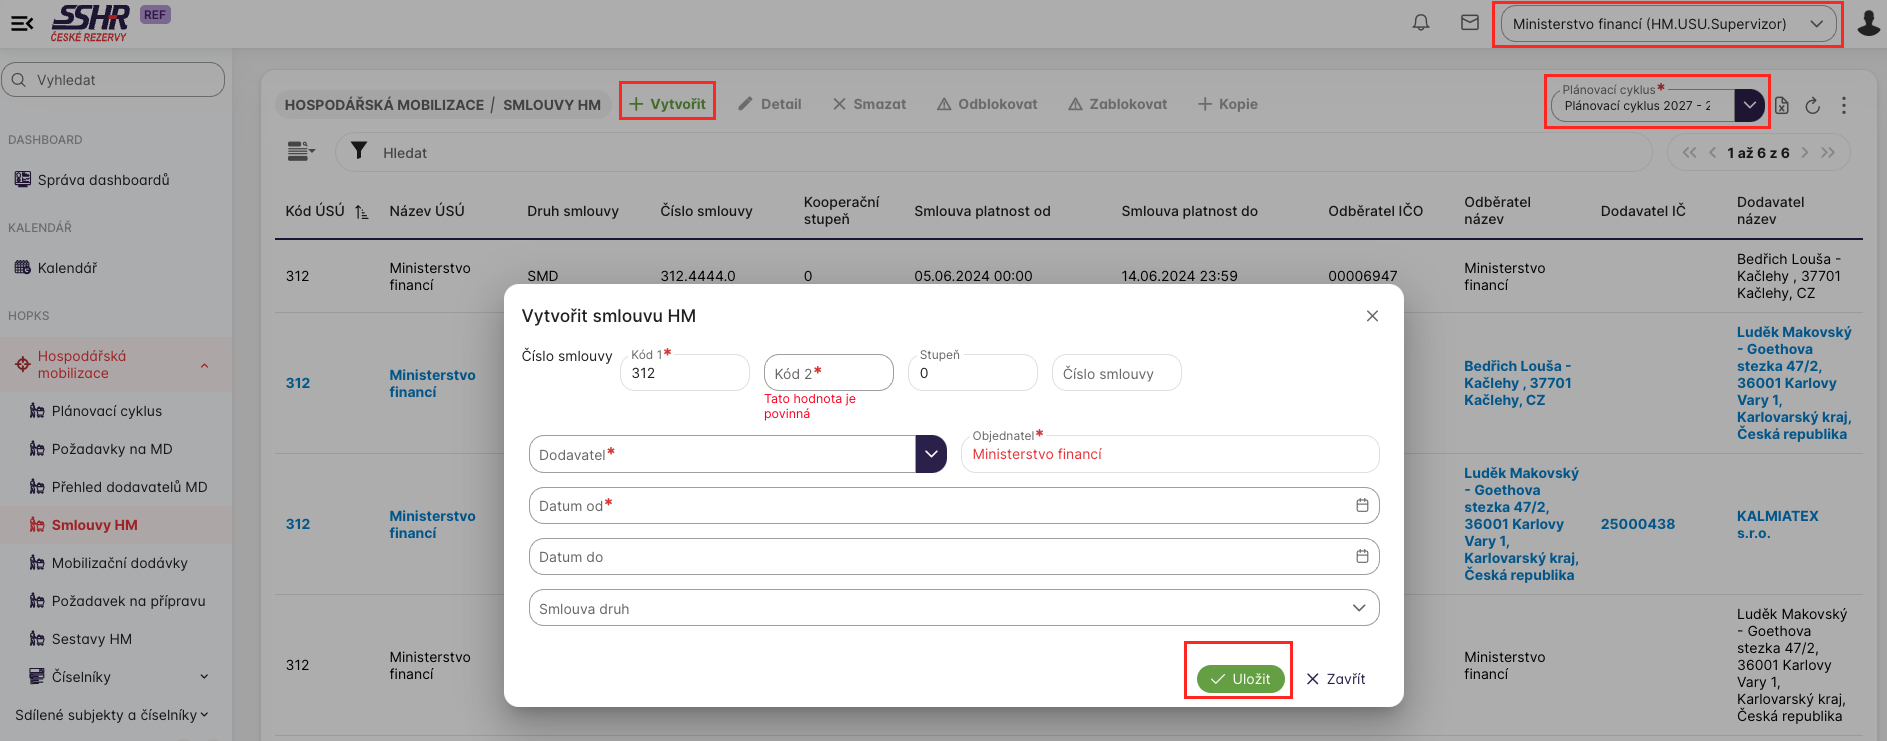1887x741 pixels.
Task: Open the Smlouva druh dropdown
Action: tap(1358, 608)
